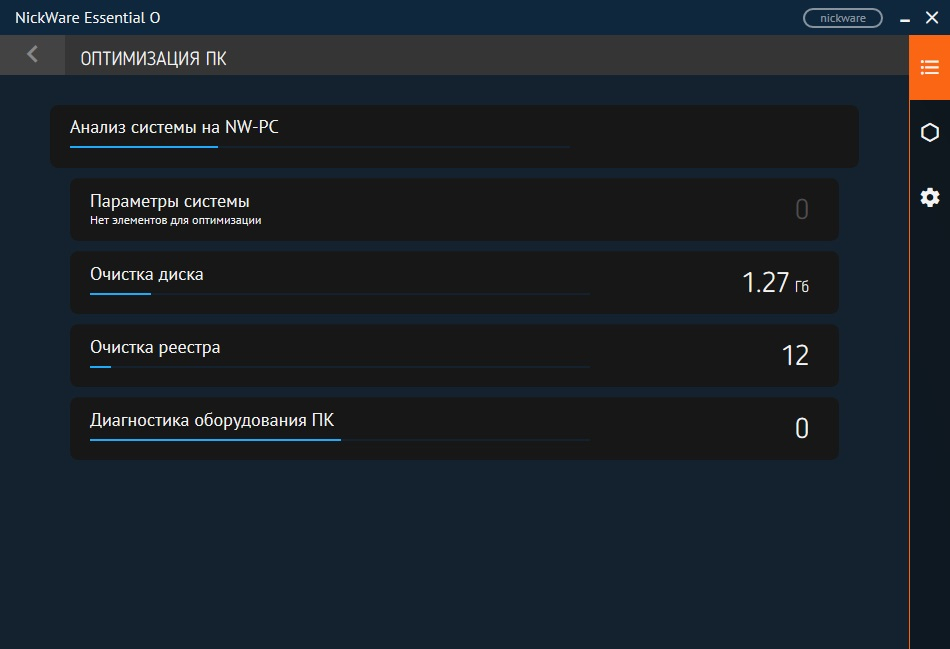Minimize the NickWare window

click(x=905, y=19)
